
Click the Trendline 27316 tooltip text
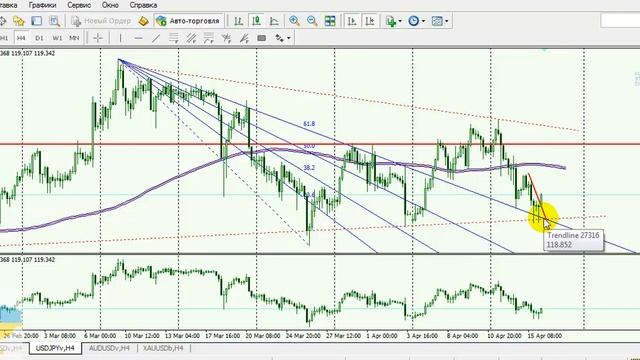tap(573, 236)
